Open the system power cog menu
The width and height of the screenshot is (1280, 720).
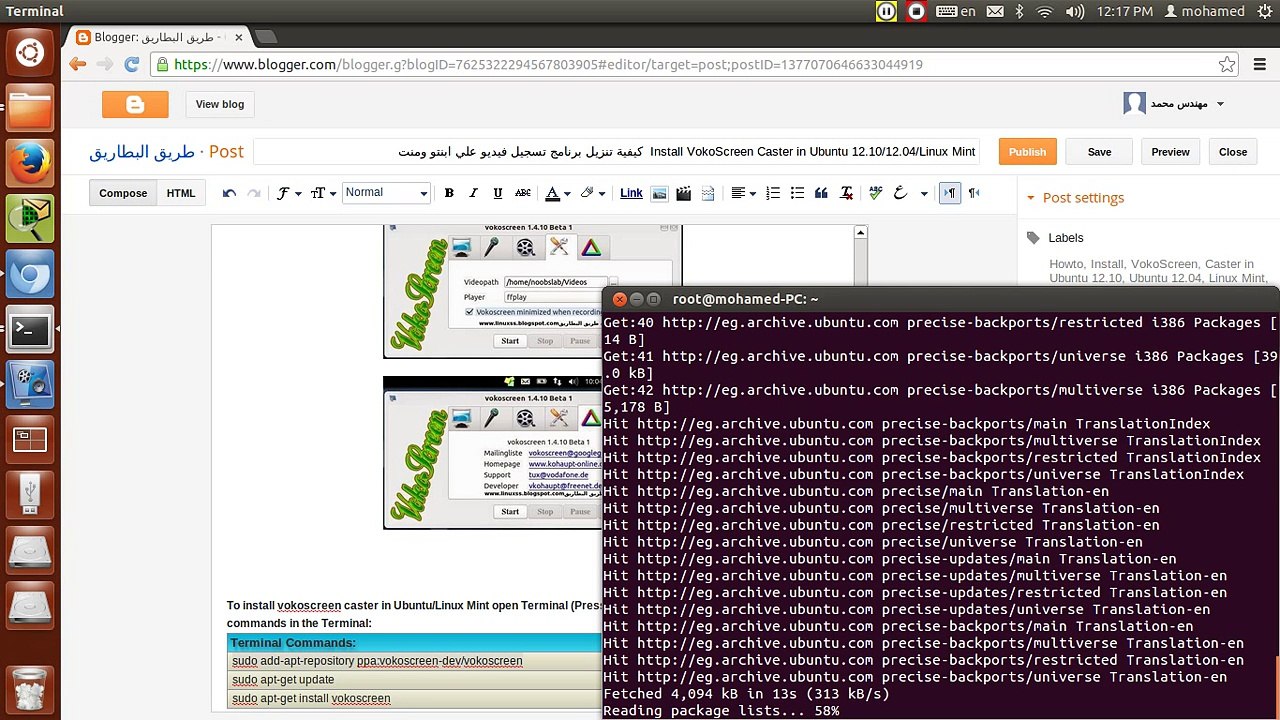click(x=1265, y=11)
